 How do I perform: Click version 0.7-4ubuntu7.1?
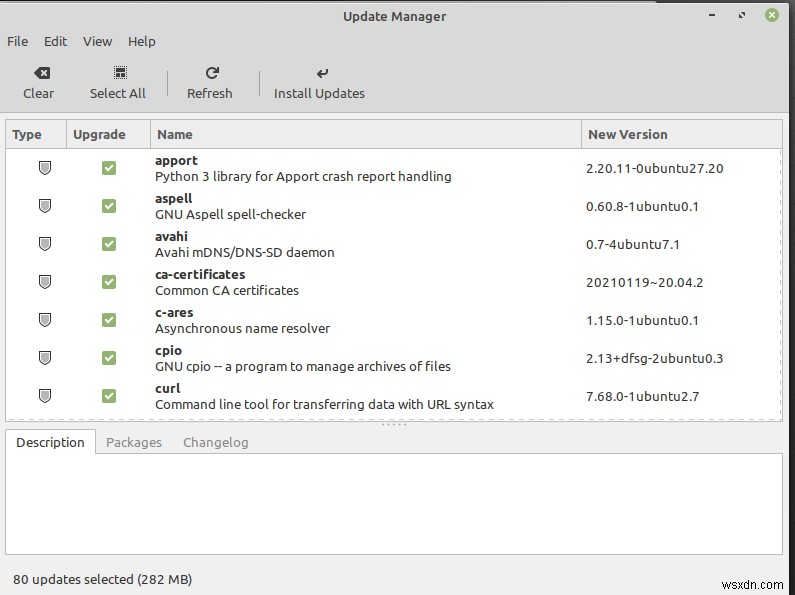pos(633,244)
